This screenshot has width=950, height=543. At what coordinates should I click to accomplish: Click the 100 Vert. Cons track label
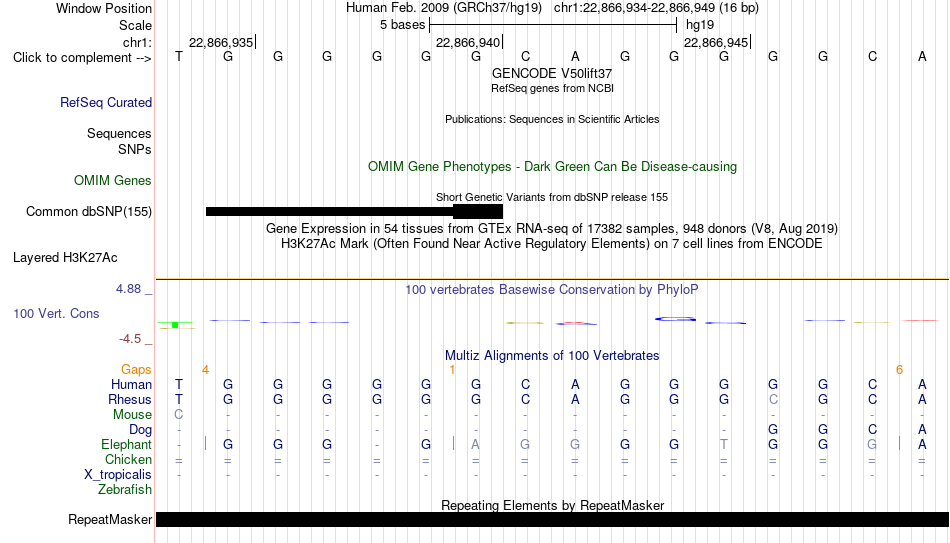[56, 313]
